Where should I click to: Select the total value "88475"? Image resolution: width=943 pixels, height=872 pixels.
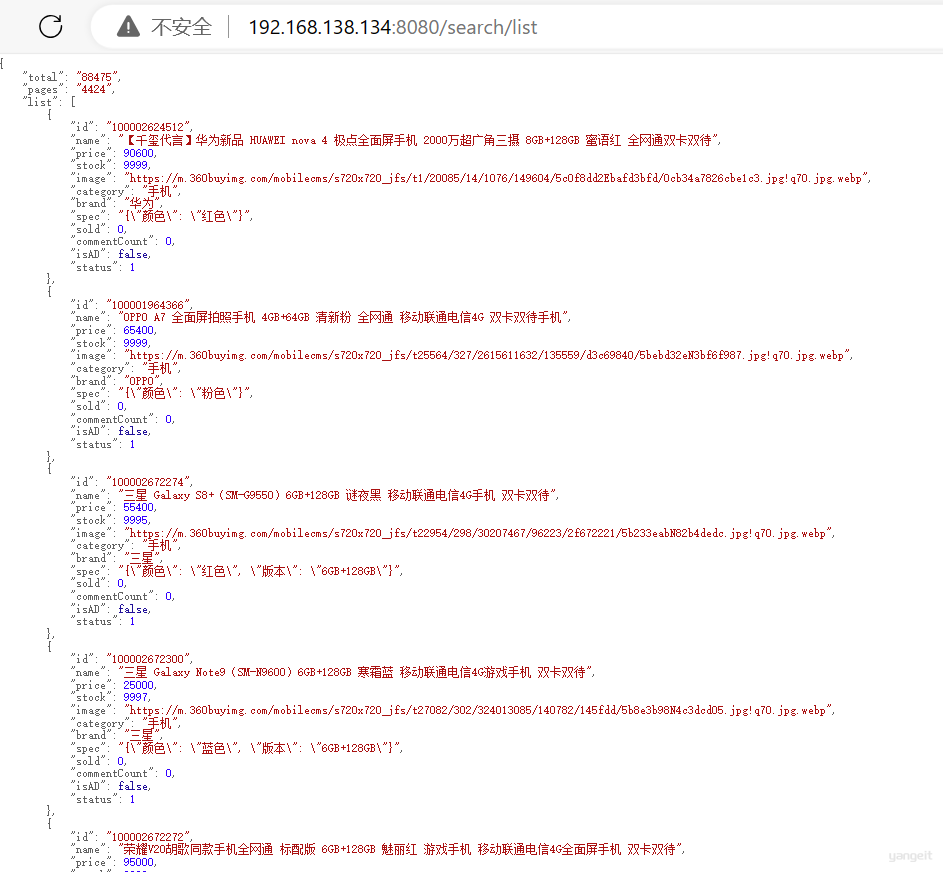pyautogui.click(x=97, y=77)
